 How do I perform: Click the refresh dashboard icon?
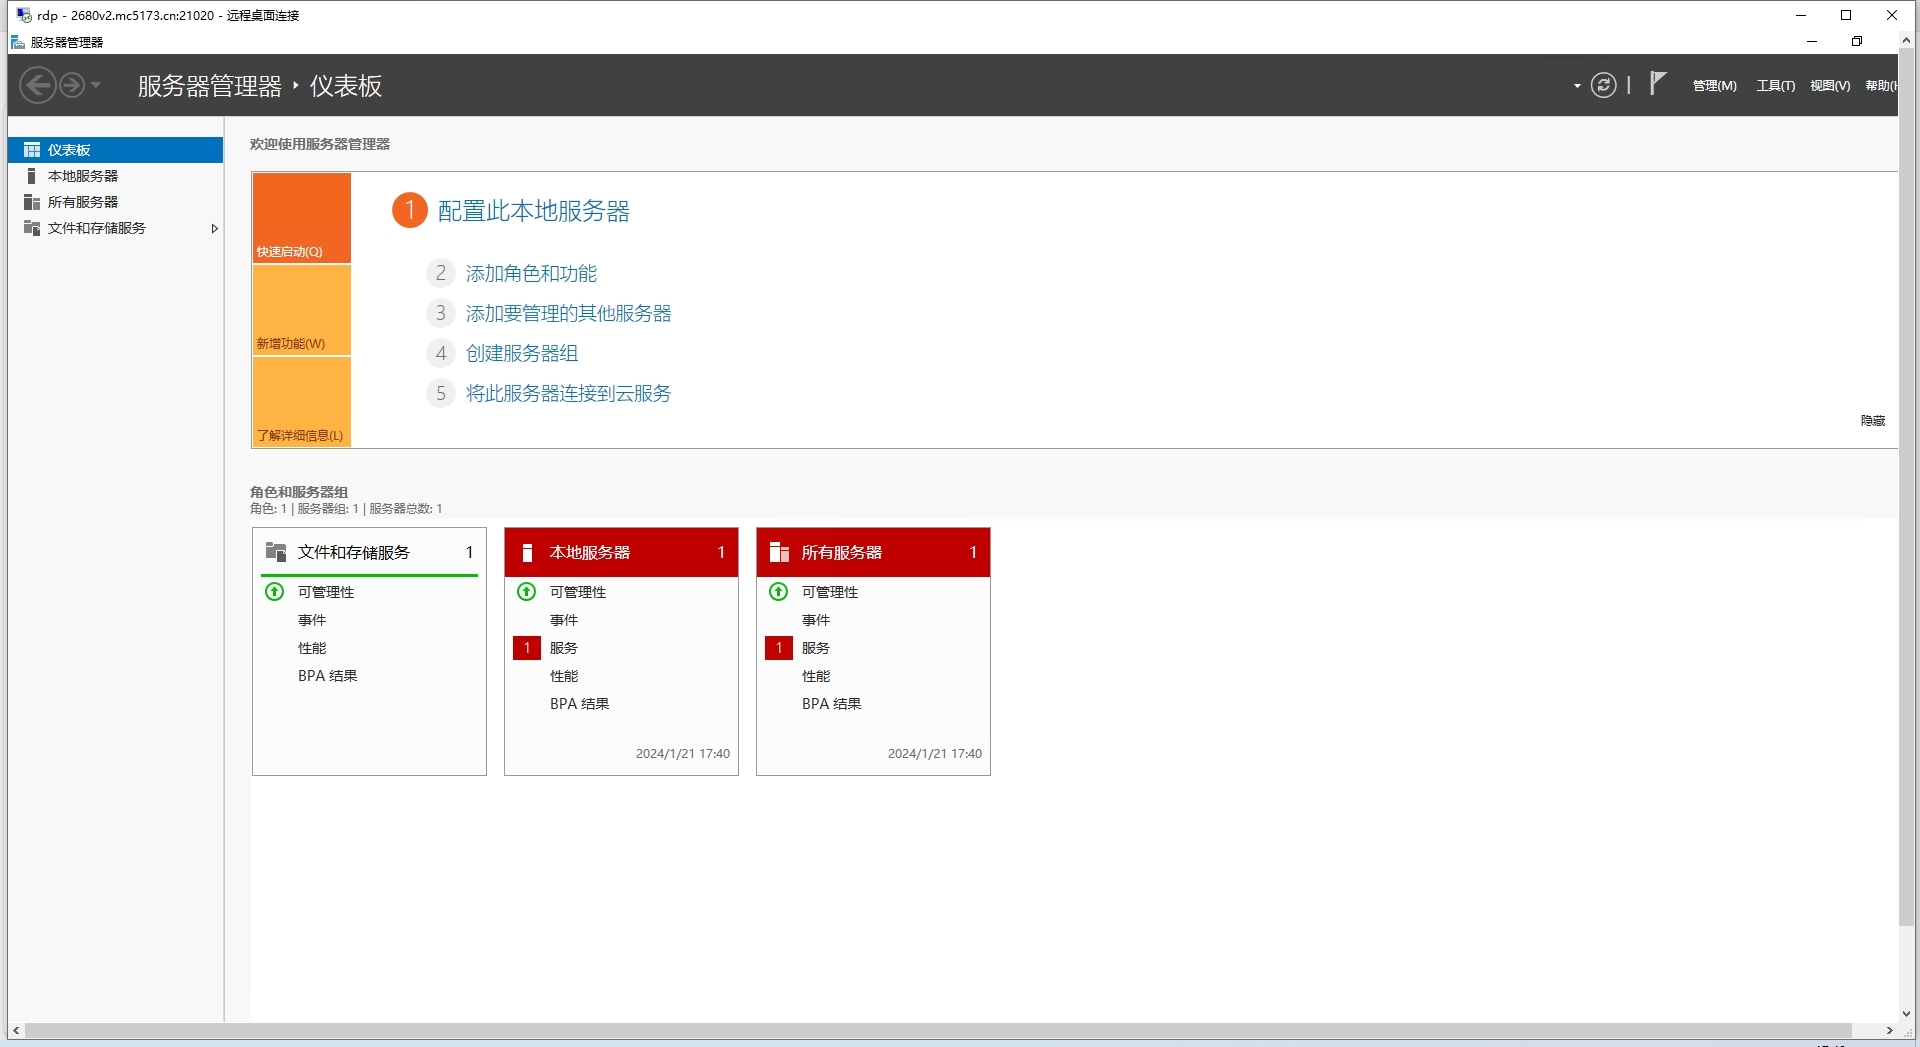[1603, 86]
